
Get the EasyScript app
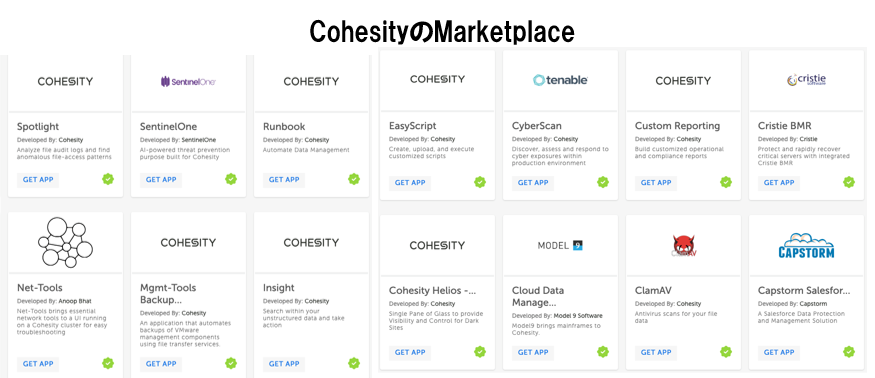[x=410, y=183]
